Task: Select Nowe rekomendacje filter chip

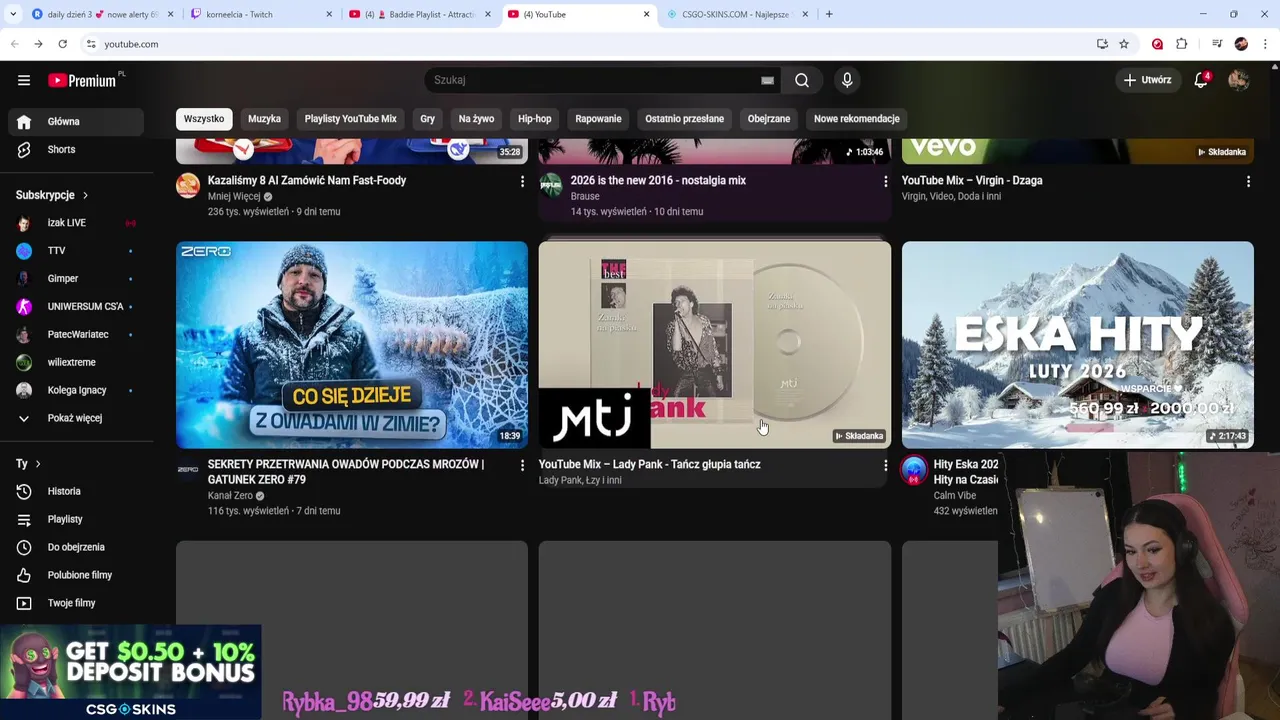Action: [857, 119]
